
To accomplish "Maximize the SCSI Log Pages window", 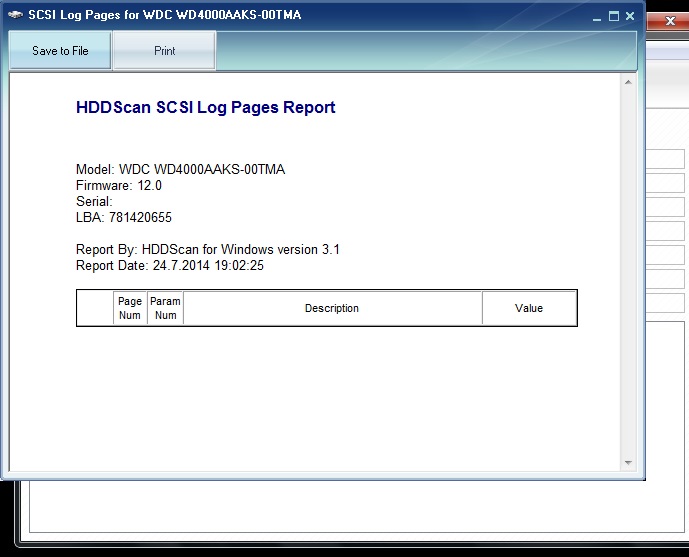I will [x=614, y=16].
